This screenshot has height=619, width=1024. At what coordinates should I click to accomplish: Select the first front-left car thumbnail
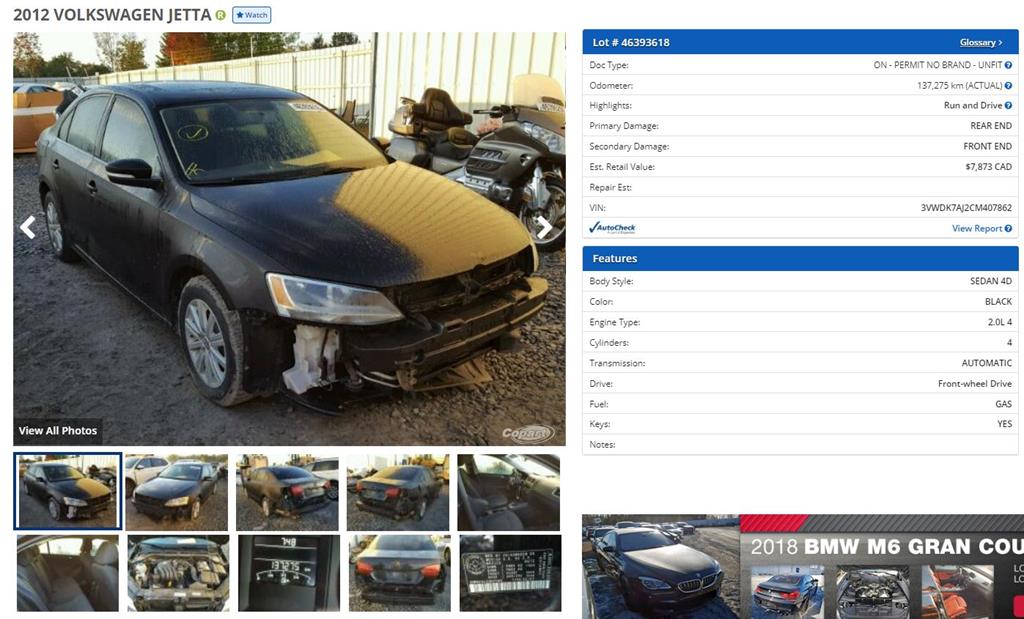pyautogui.click(x=67, y=491)
